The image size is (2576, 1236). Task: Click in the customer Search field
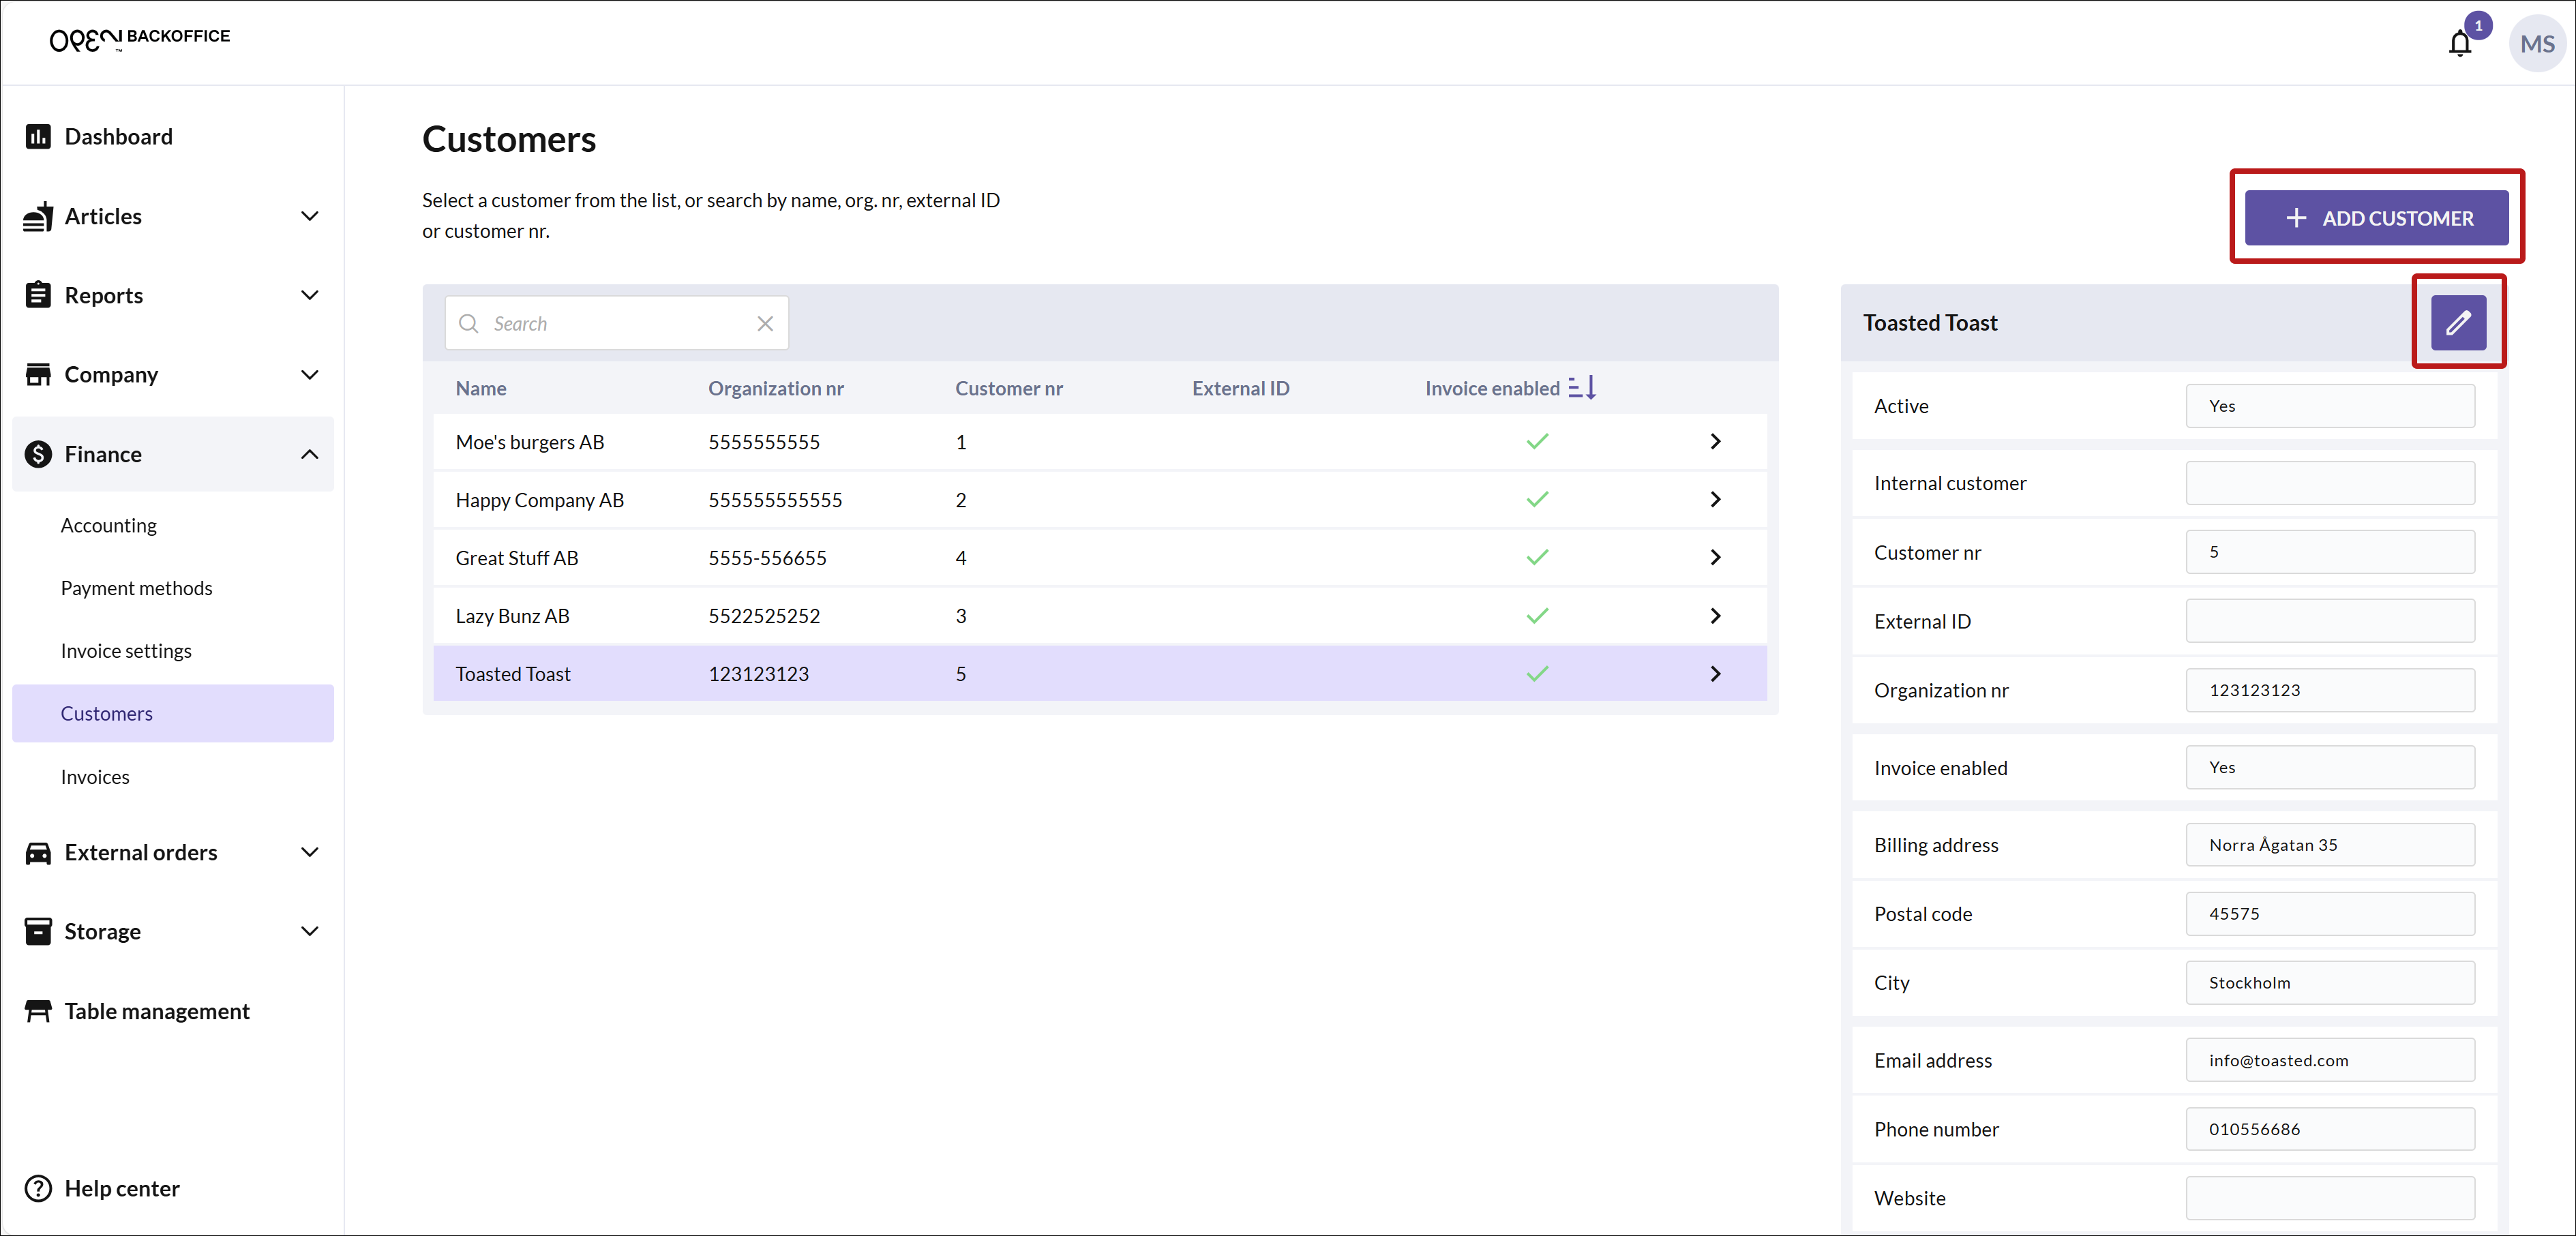click(x=616, y=323)
